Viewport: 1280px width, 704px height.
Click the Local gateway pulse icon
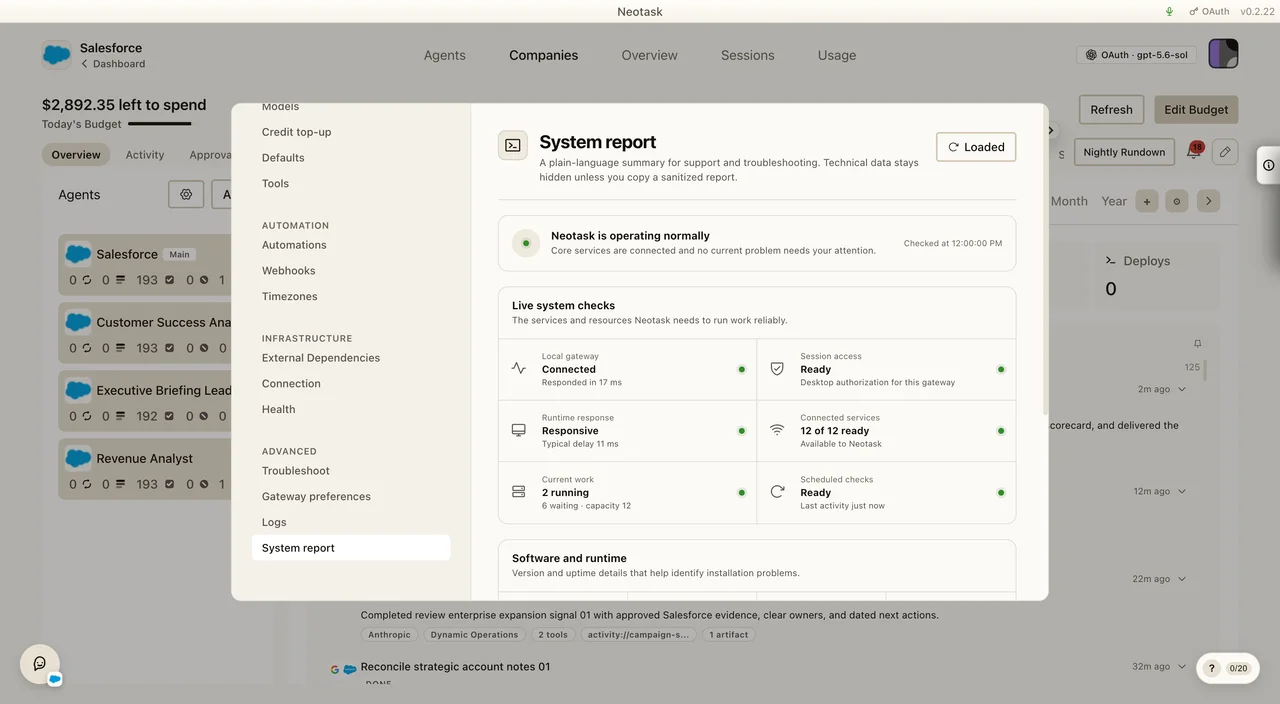click(518, 368)
